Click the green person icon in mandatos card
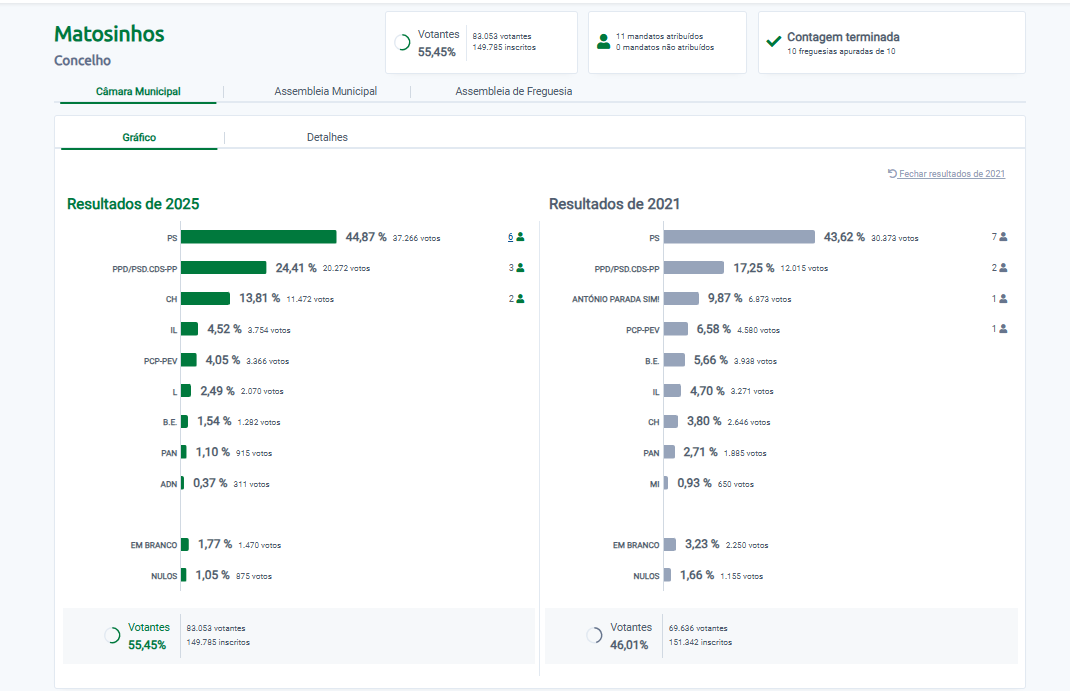This screenshot has width=1070, height=691. coord(603,42)
